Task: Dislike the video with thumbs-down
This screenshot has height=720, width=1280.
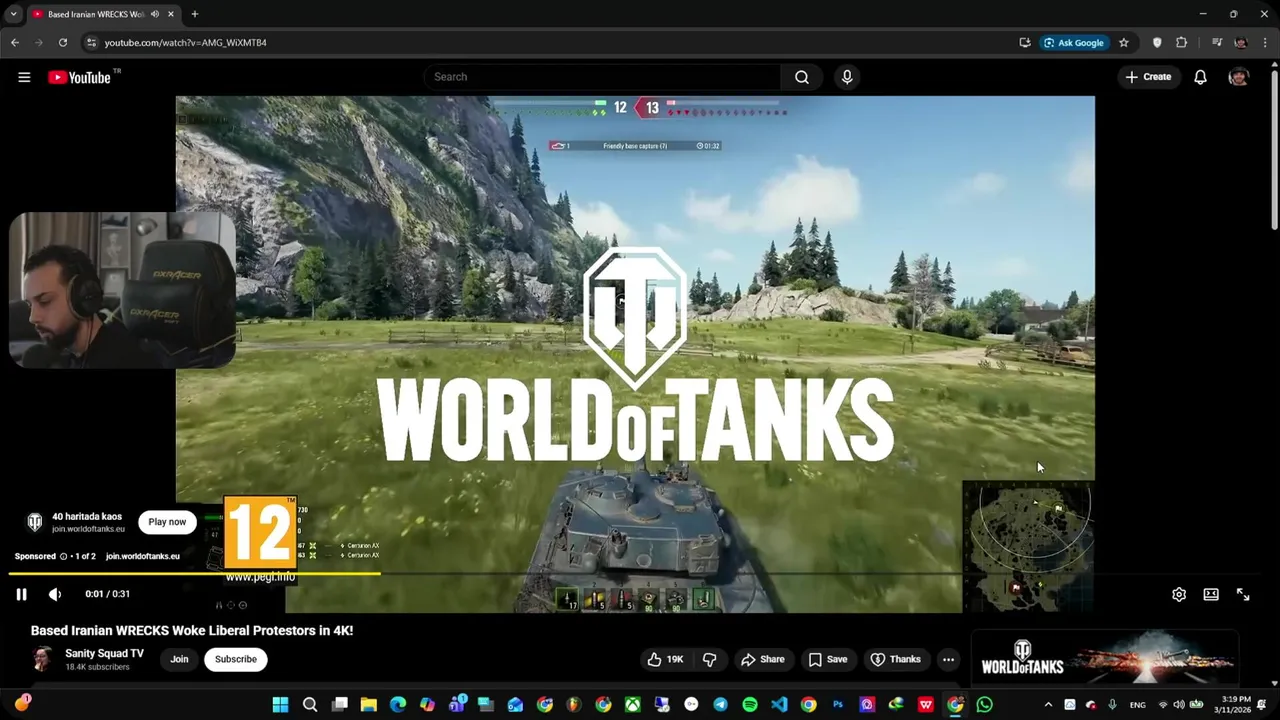Action: (x=709, y=659)
